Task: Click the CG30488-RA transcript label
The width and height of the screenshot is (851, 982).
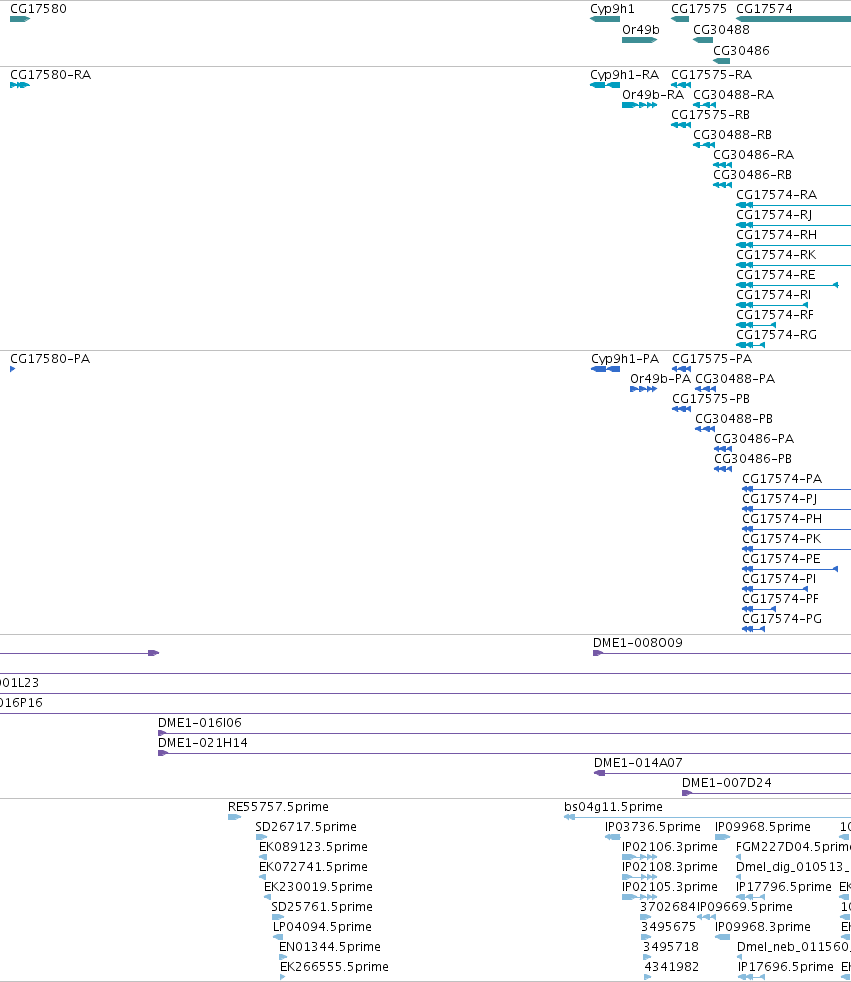Action: [x=733, y=95]
